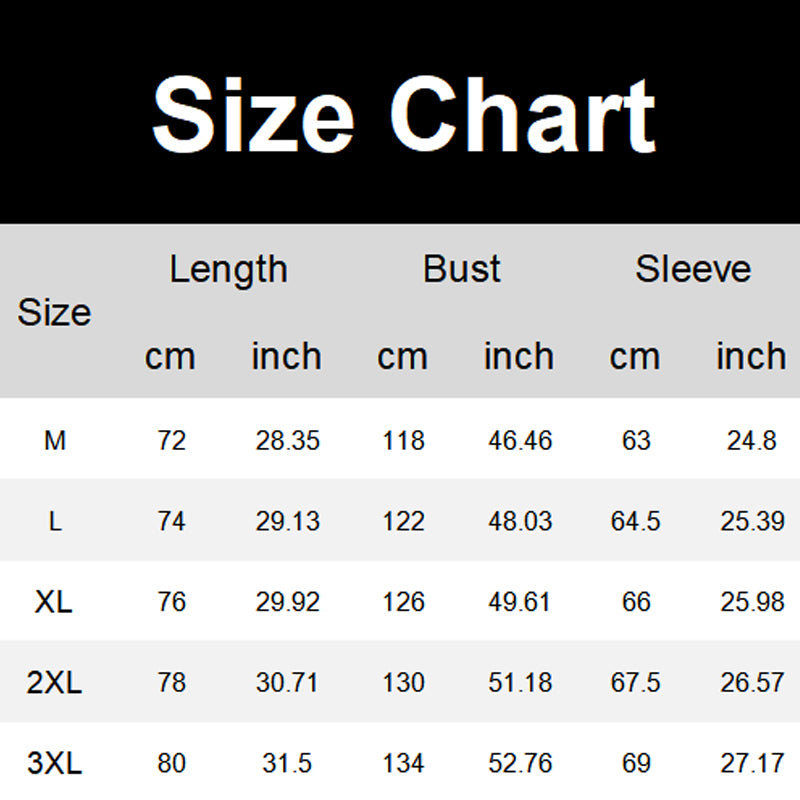Select the 2XL size row label
Image resolution: width=800 pixels, height=800 pixels.
pos(54,683)
